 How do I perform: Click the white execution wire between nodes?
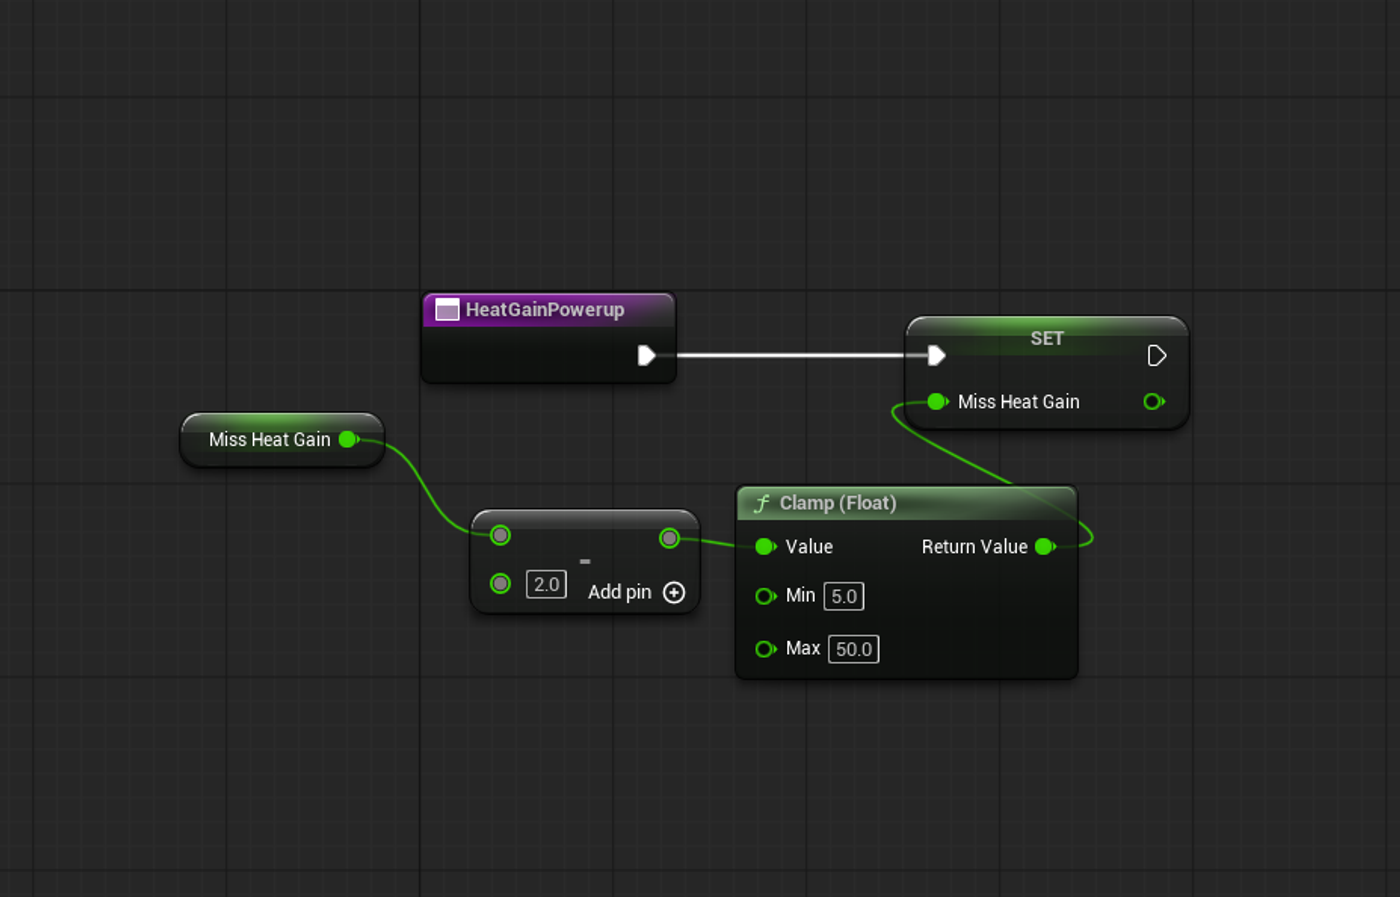click(x=790, y=355)
